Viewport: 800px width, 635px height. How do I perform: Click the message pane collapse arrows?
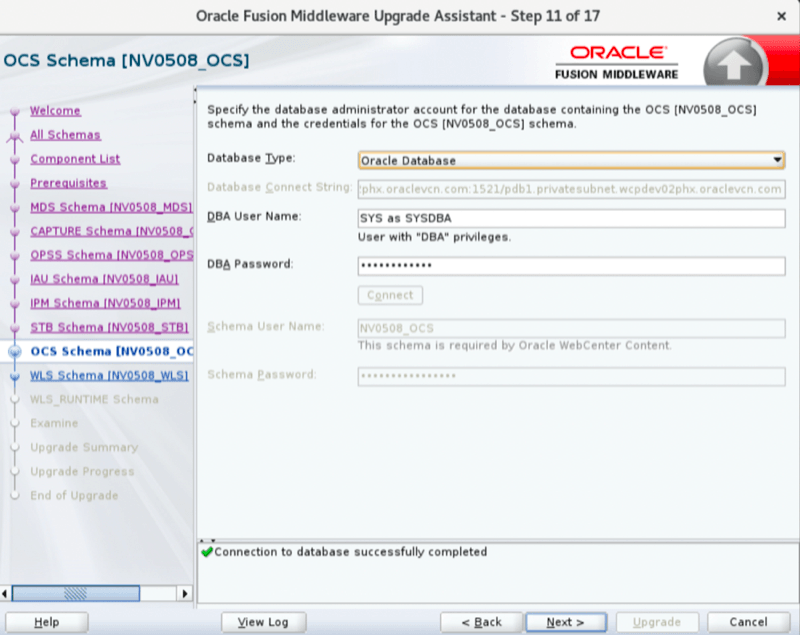207,540
